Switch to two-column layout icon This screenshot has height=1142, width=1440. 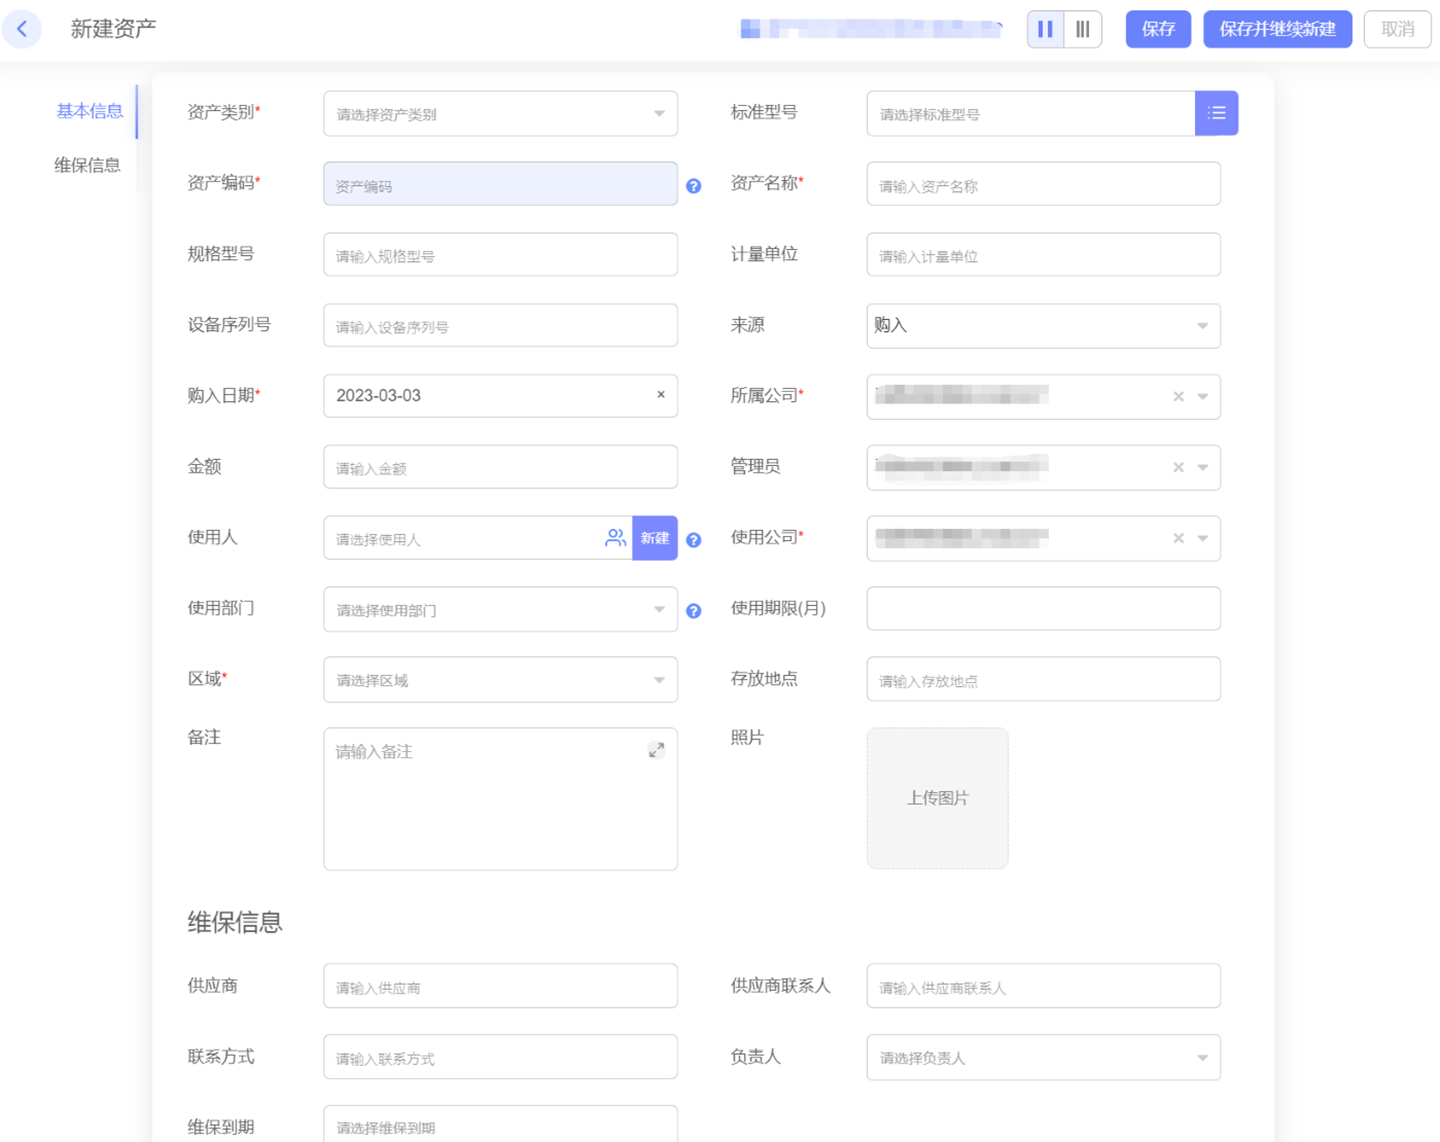(1045, 29)
